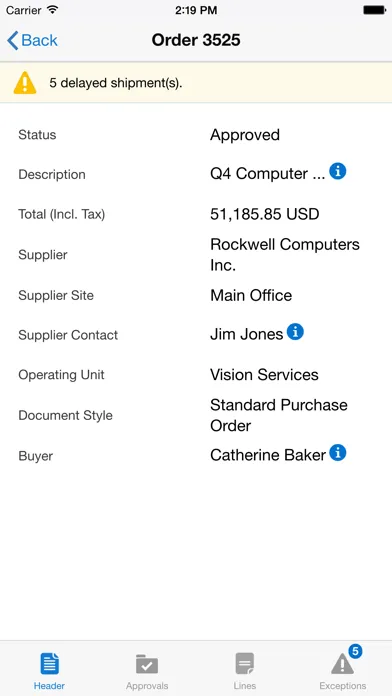392x696 pixels.
Task: Tap the Approved status value
Action: pos(245,135)
